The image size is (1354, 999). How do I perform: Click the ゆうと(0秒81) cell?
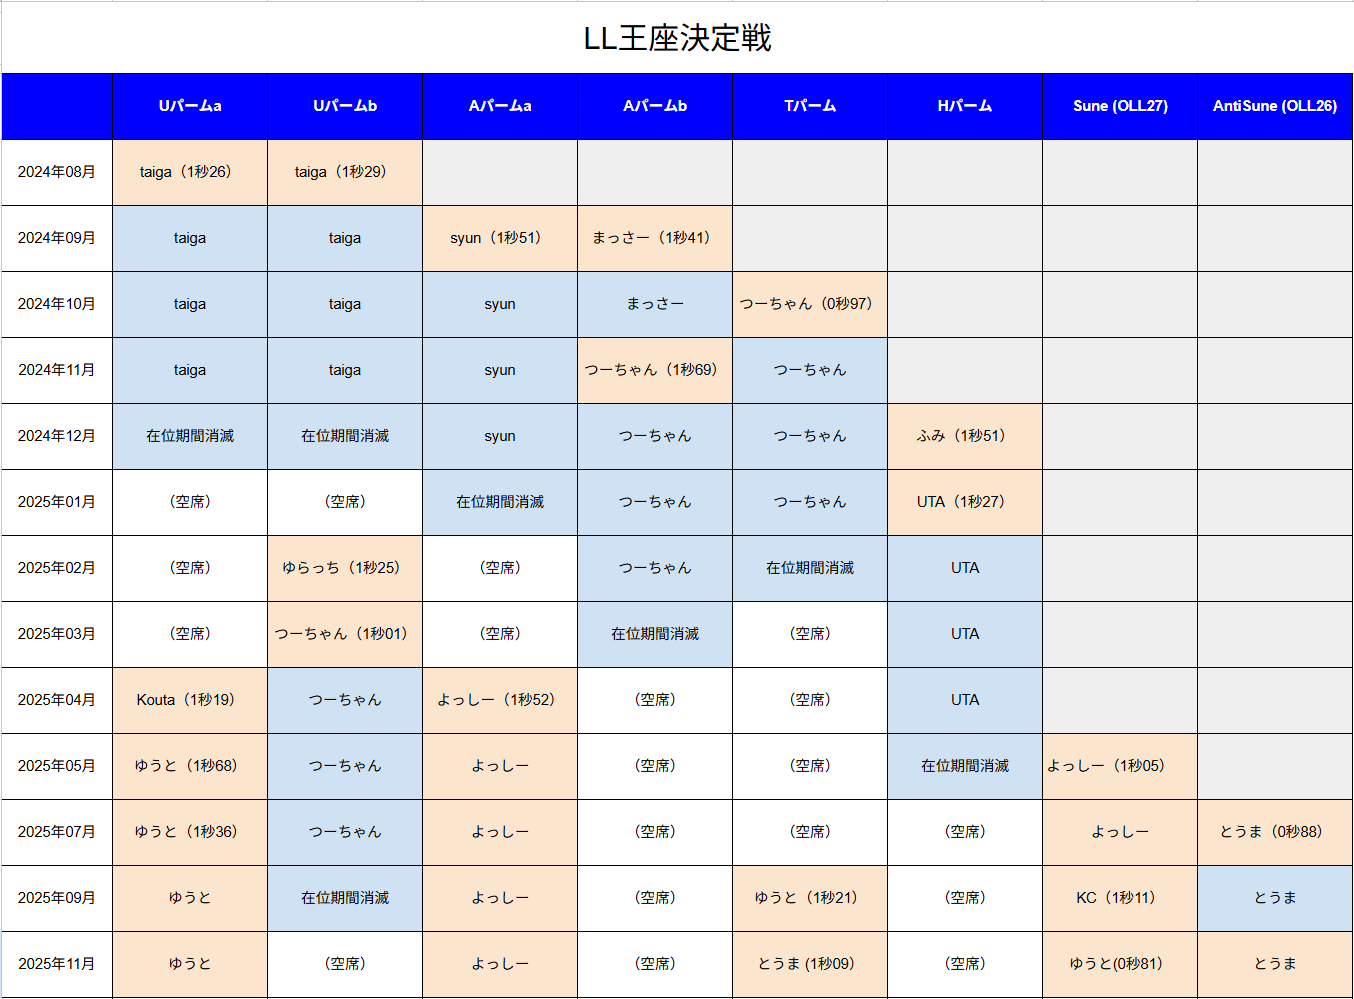coord(1120,964)
